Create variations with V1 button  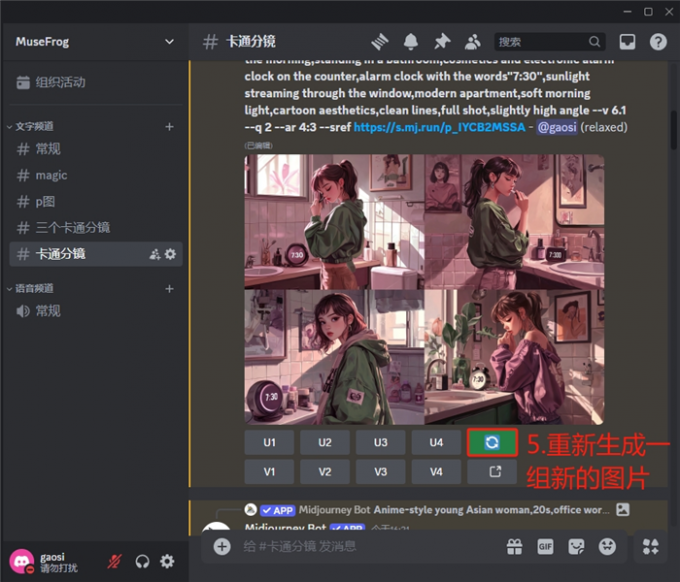pos(269,471)
